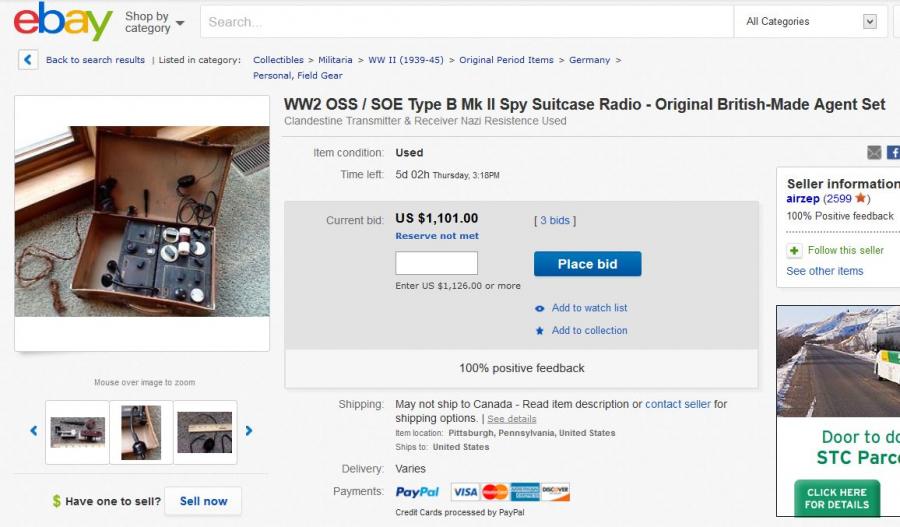
Task: Click the 3 bids link
Action: point(555,220)
